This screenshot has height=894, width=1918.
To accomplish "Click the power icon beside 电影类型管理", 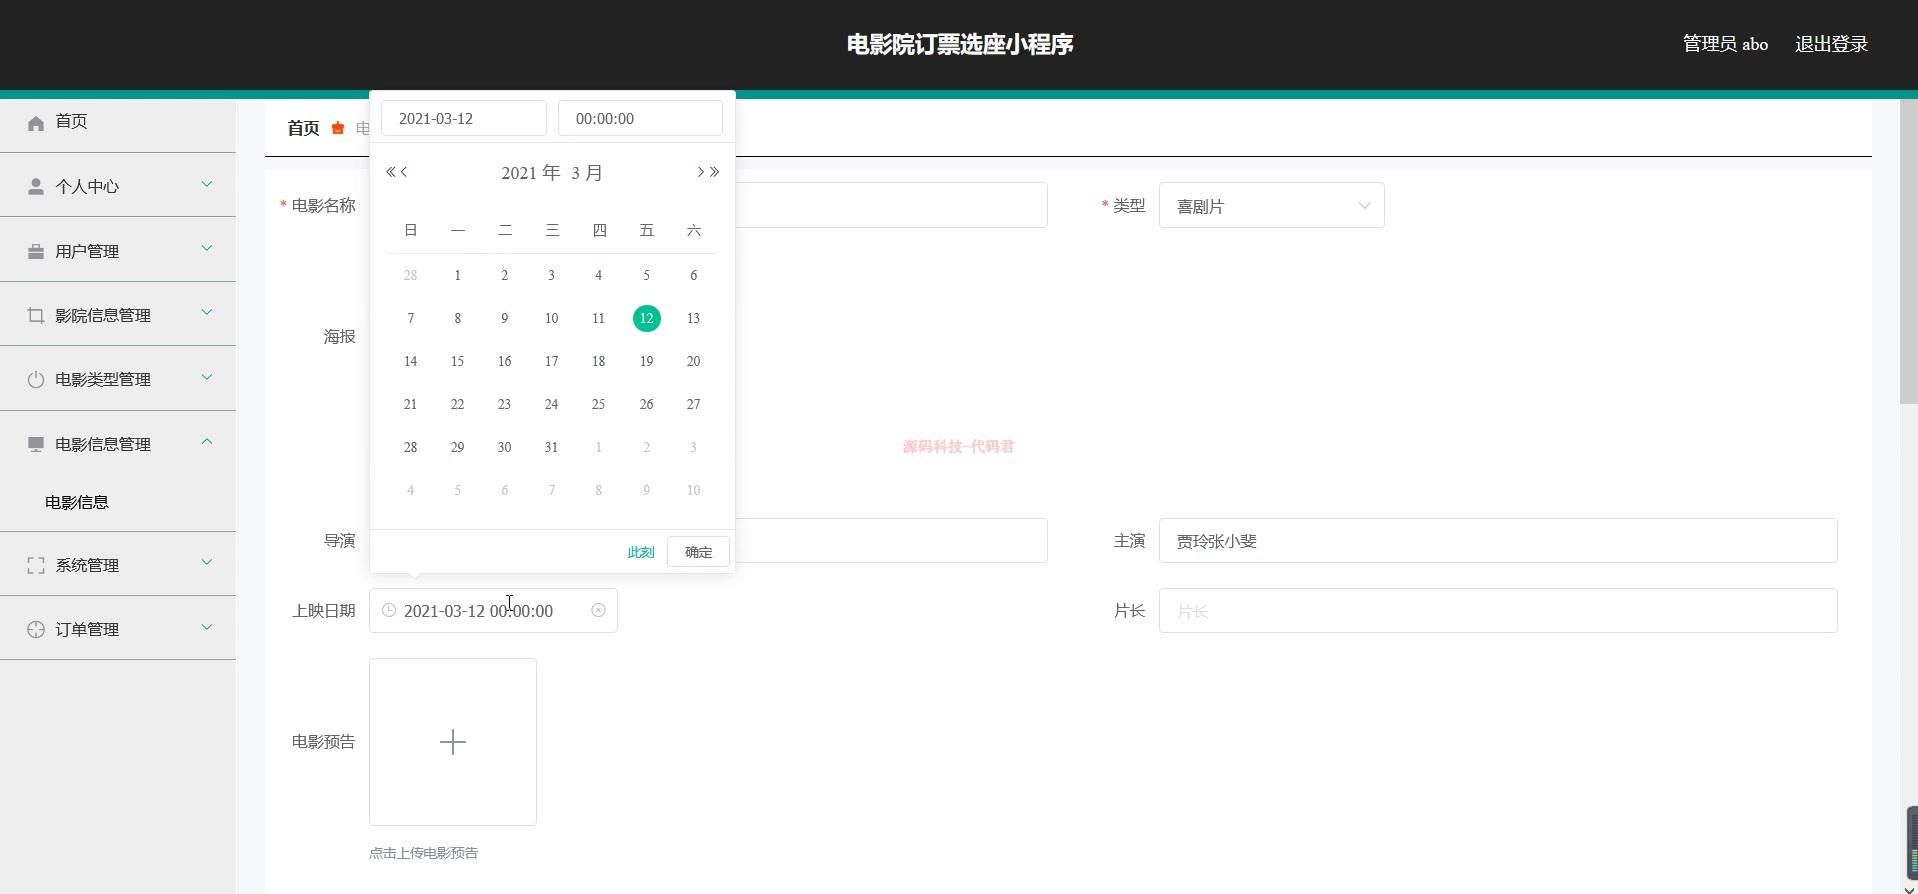I will click(x=36, y=380).
